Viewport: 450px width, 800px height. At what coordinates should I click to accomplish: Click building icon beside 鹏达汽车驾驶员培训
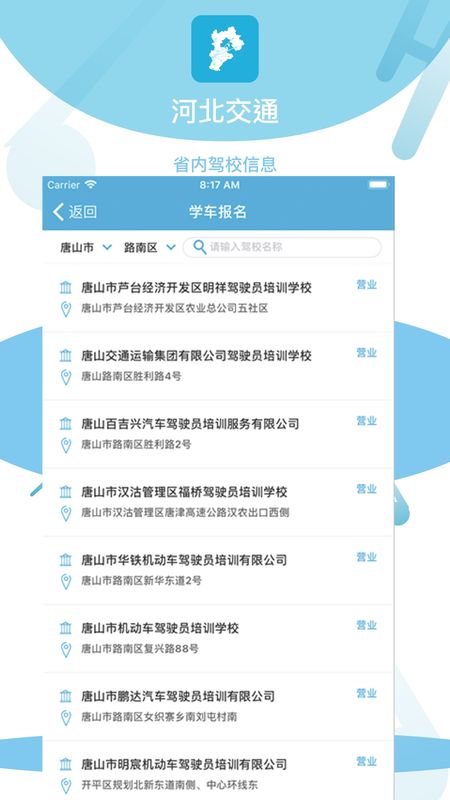66,696
